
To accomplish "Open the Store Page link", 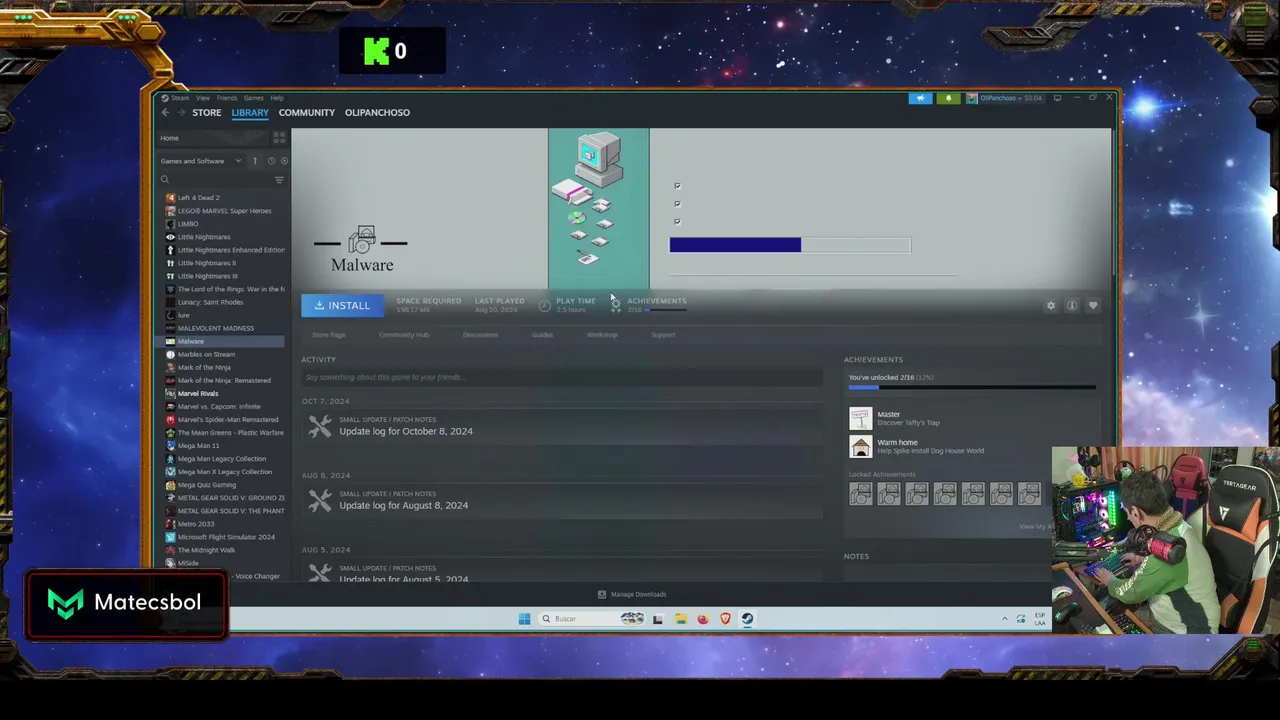I will [328, 335].
